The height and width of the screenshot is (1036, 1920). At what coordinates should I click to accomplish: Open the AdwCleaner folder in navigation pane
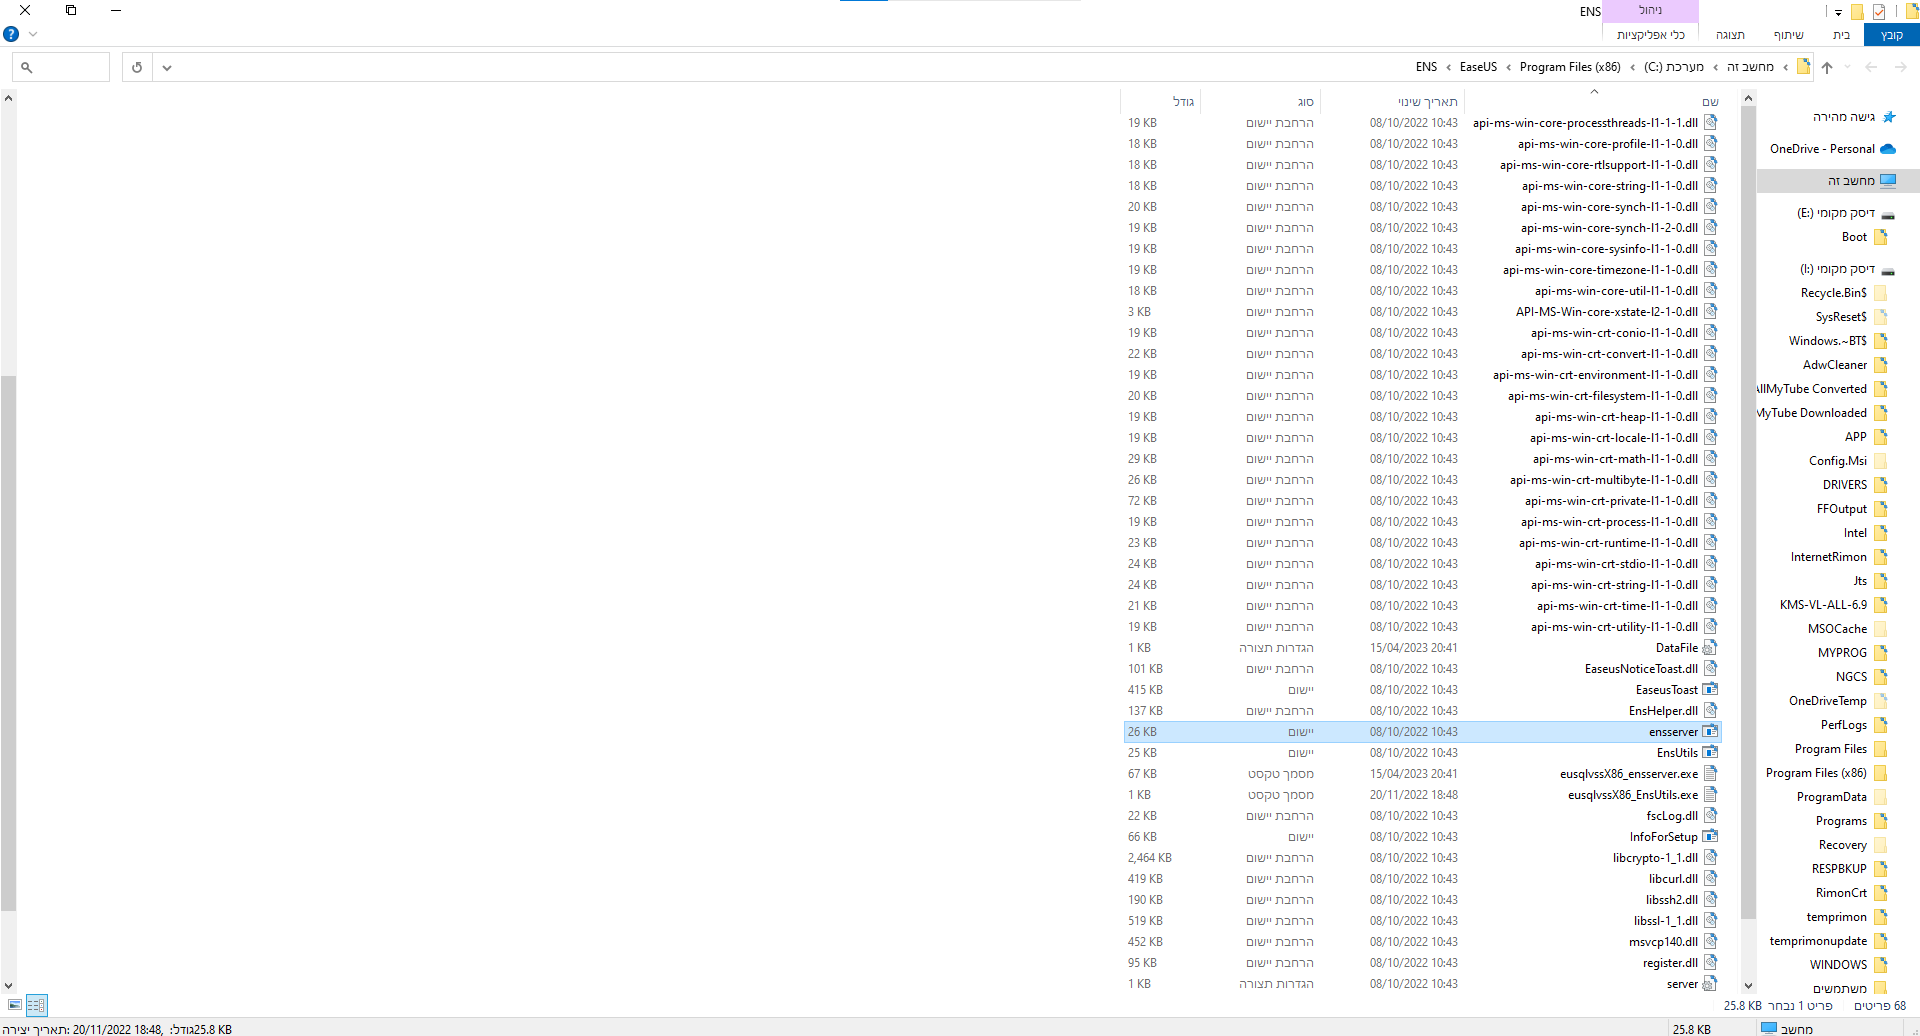(1834, 365)
